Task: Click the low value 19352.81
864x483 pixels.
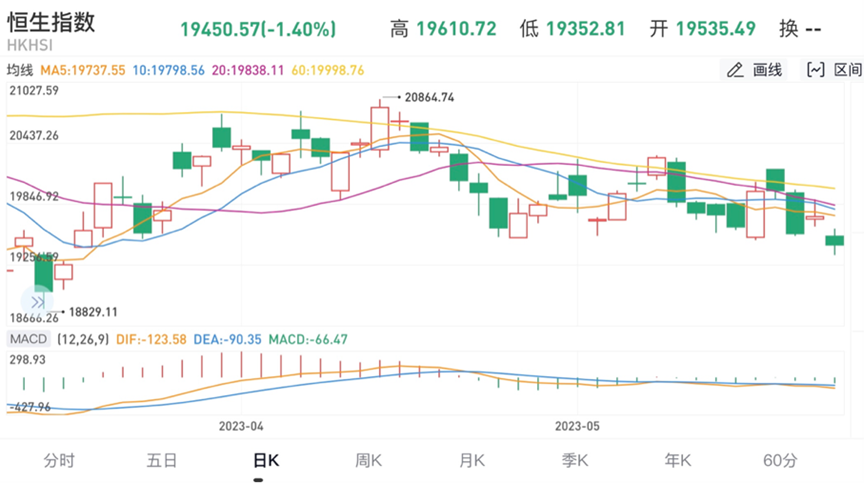Action: (586, 29)
